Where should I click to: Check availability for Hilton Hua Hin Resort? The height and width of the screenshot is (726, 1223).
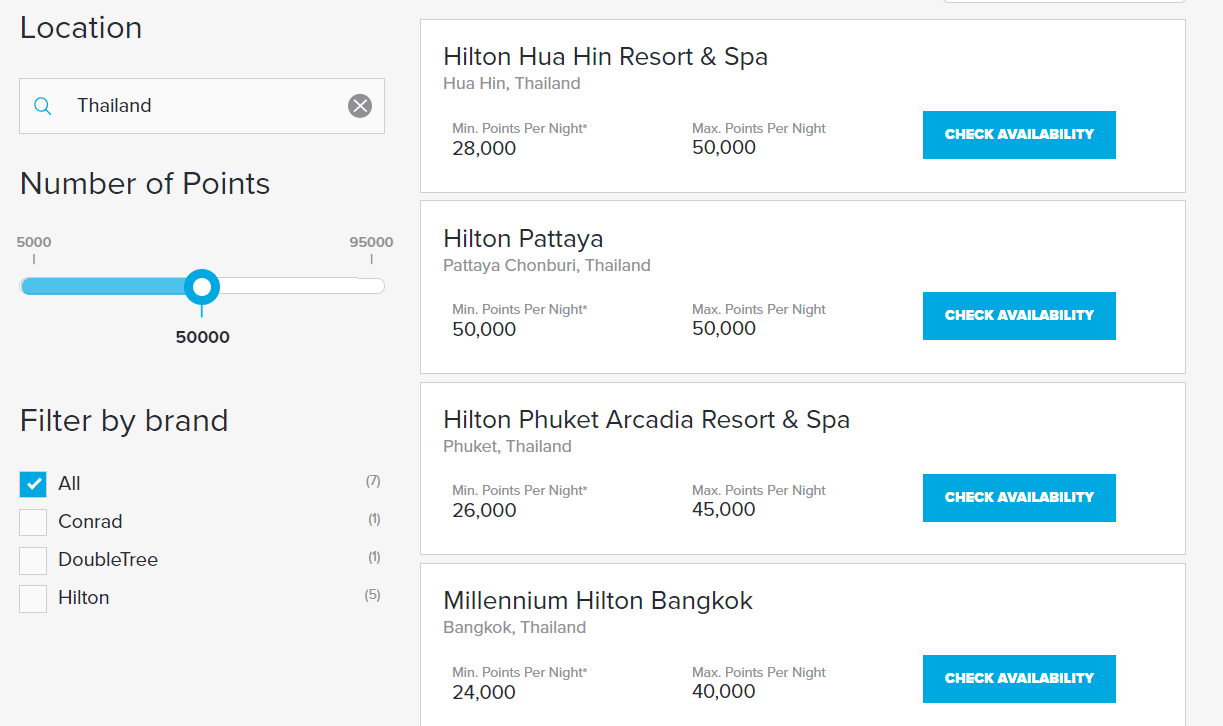1018,135
